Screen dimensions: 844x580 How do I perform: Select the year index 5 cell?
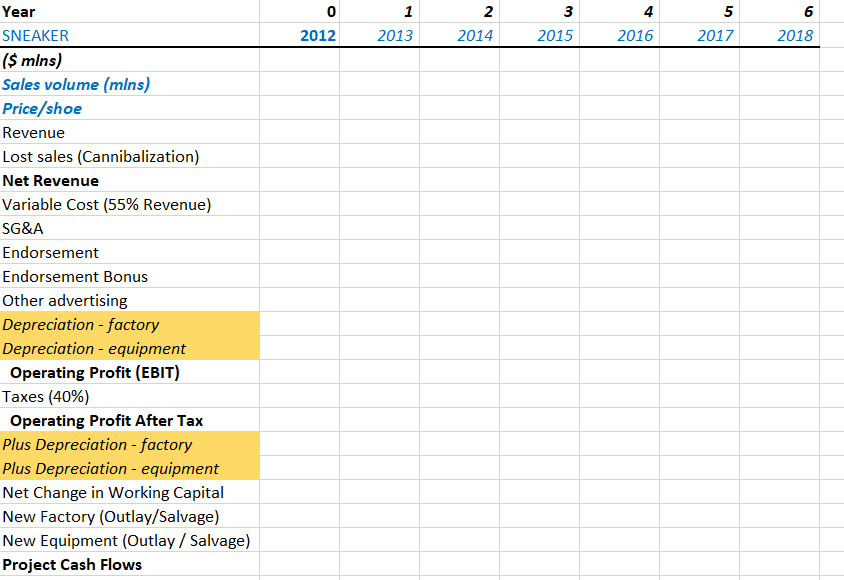tap(700, 11)
